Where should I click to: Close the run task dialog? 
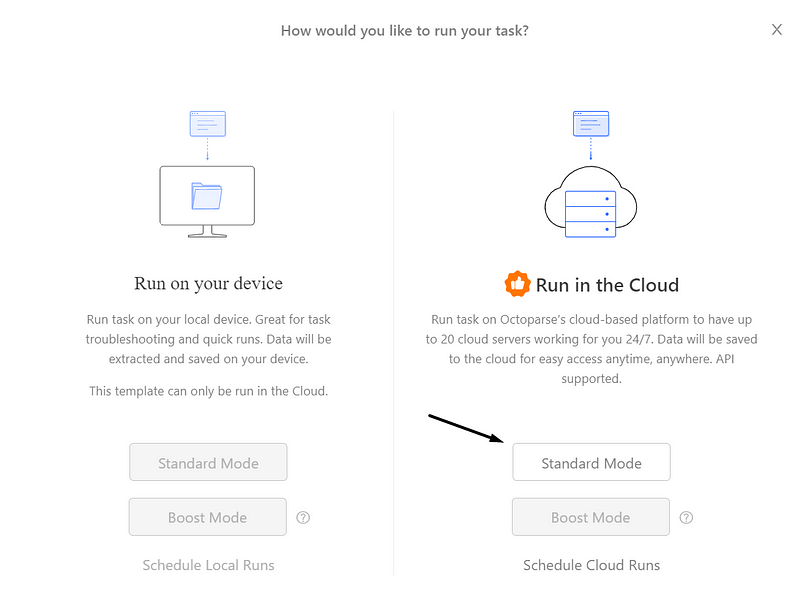point(777,30)
